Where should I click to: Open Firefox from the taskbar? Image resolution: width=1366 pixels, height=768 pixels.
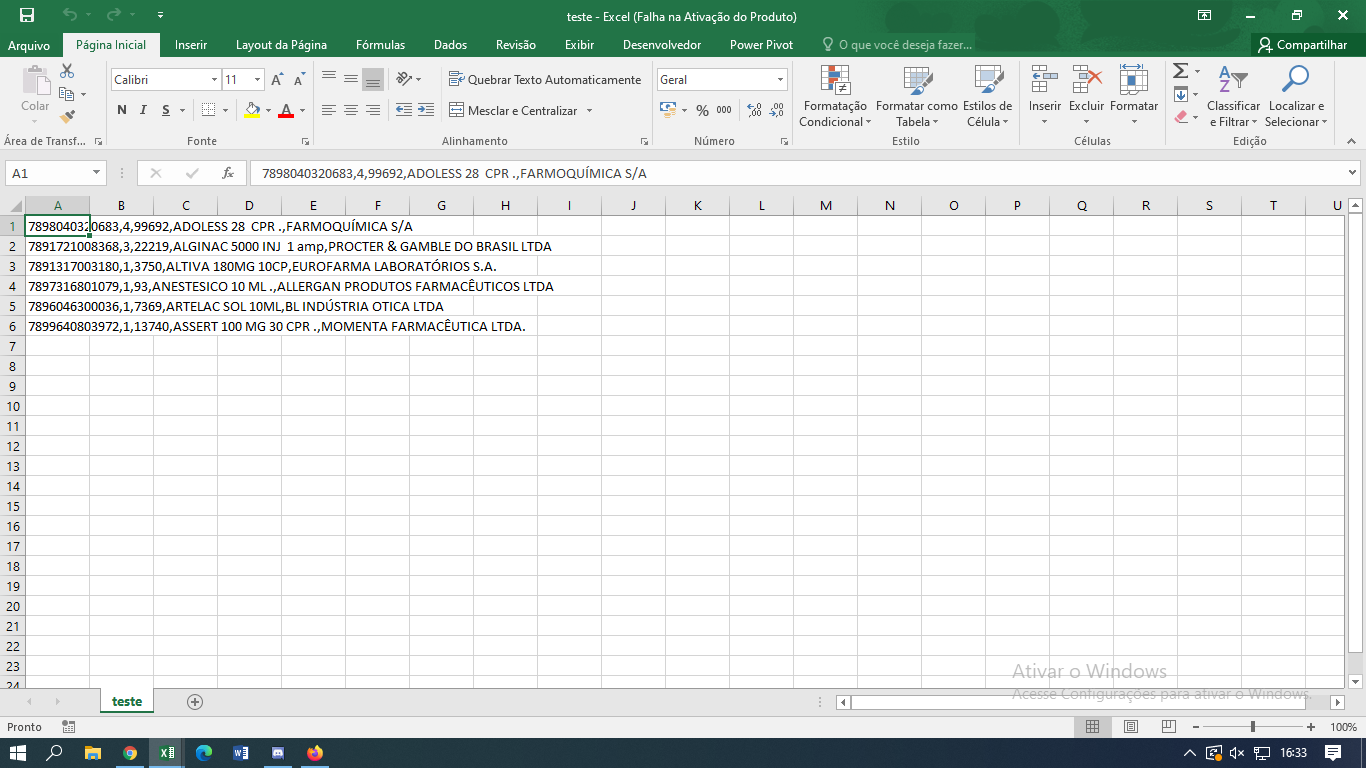coord(315,752)
